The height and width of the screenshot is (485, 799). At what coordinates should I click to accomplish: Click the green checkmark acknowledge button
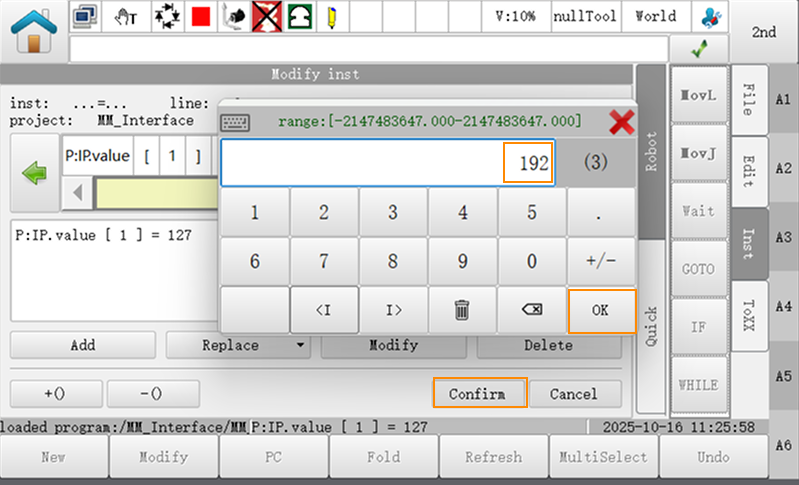(699, 49)
